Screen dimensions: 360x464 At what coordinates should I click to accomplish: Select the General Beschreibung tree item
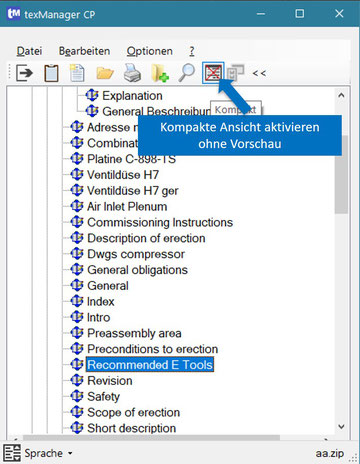point(156,111)
